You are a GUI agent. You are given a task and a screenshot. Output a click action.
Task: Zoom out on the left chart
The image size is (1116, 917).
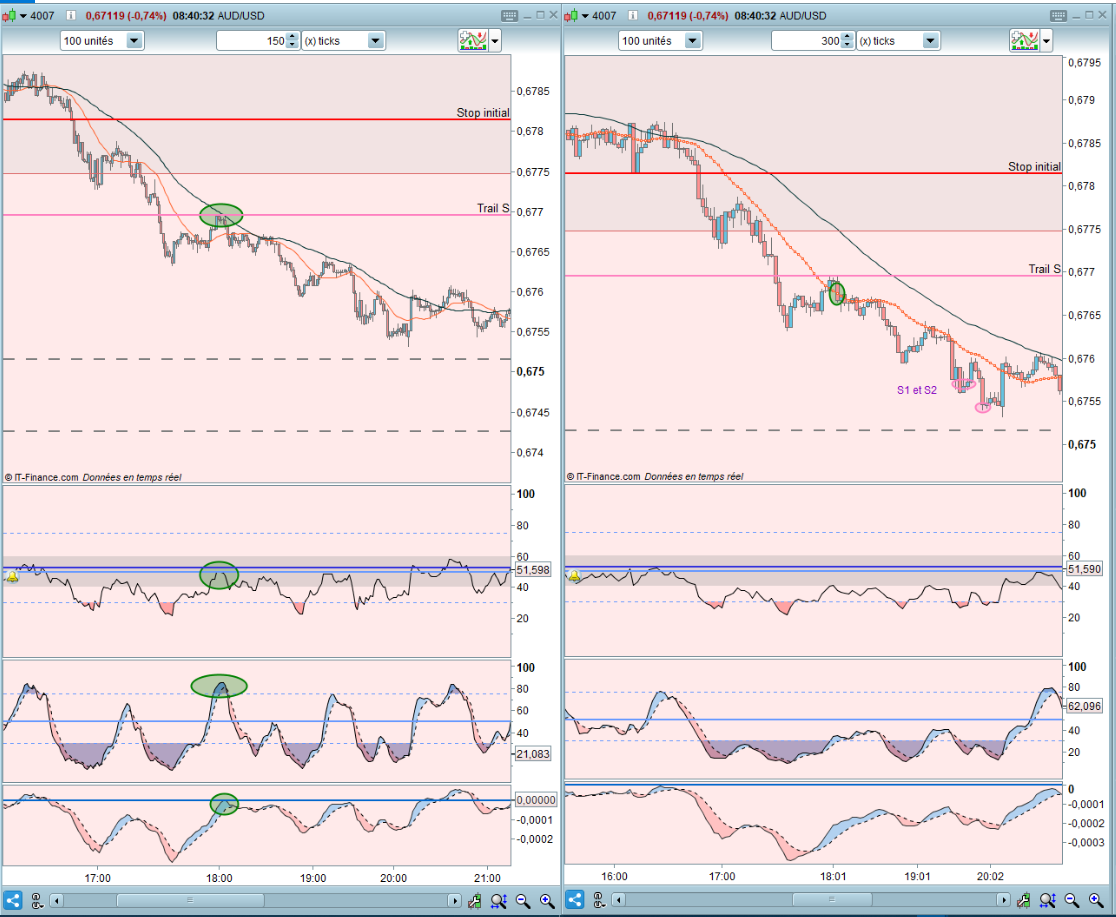[523, 901]
